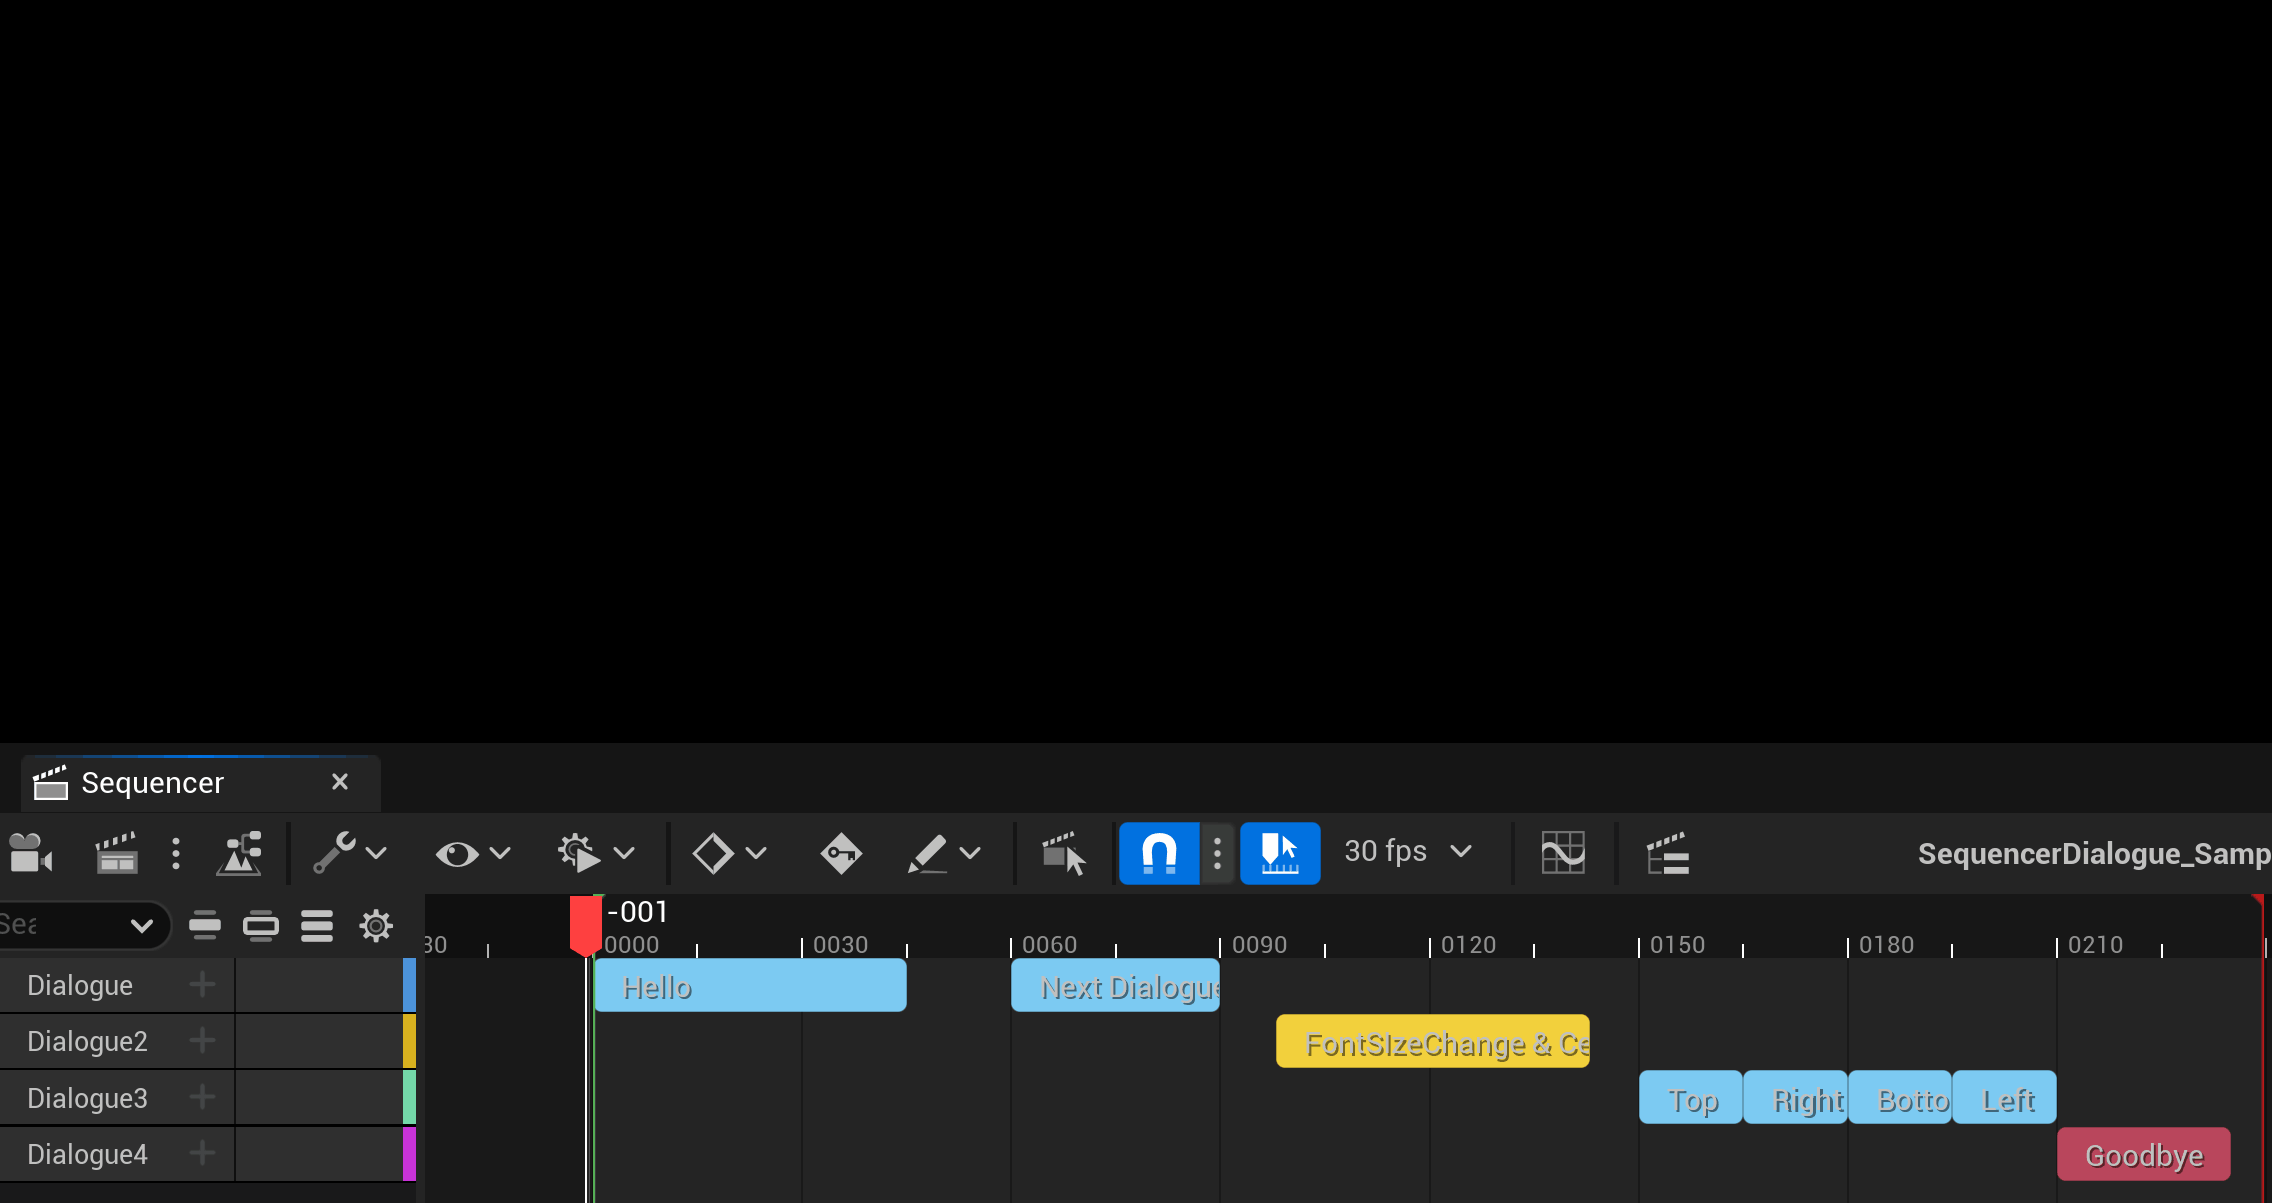This screenshot has width=2272, height=1203.
Task: Render this movie via the clapperboard icon
Action: coord(115,853)
